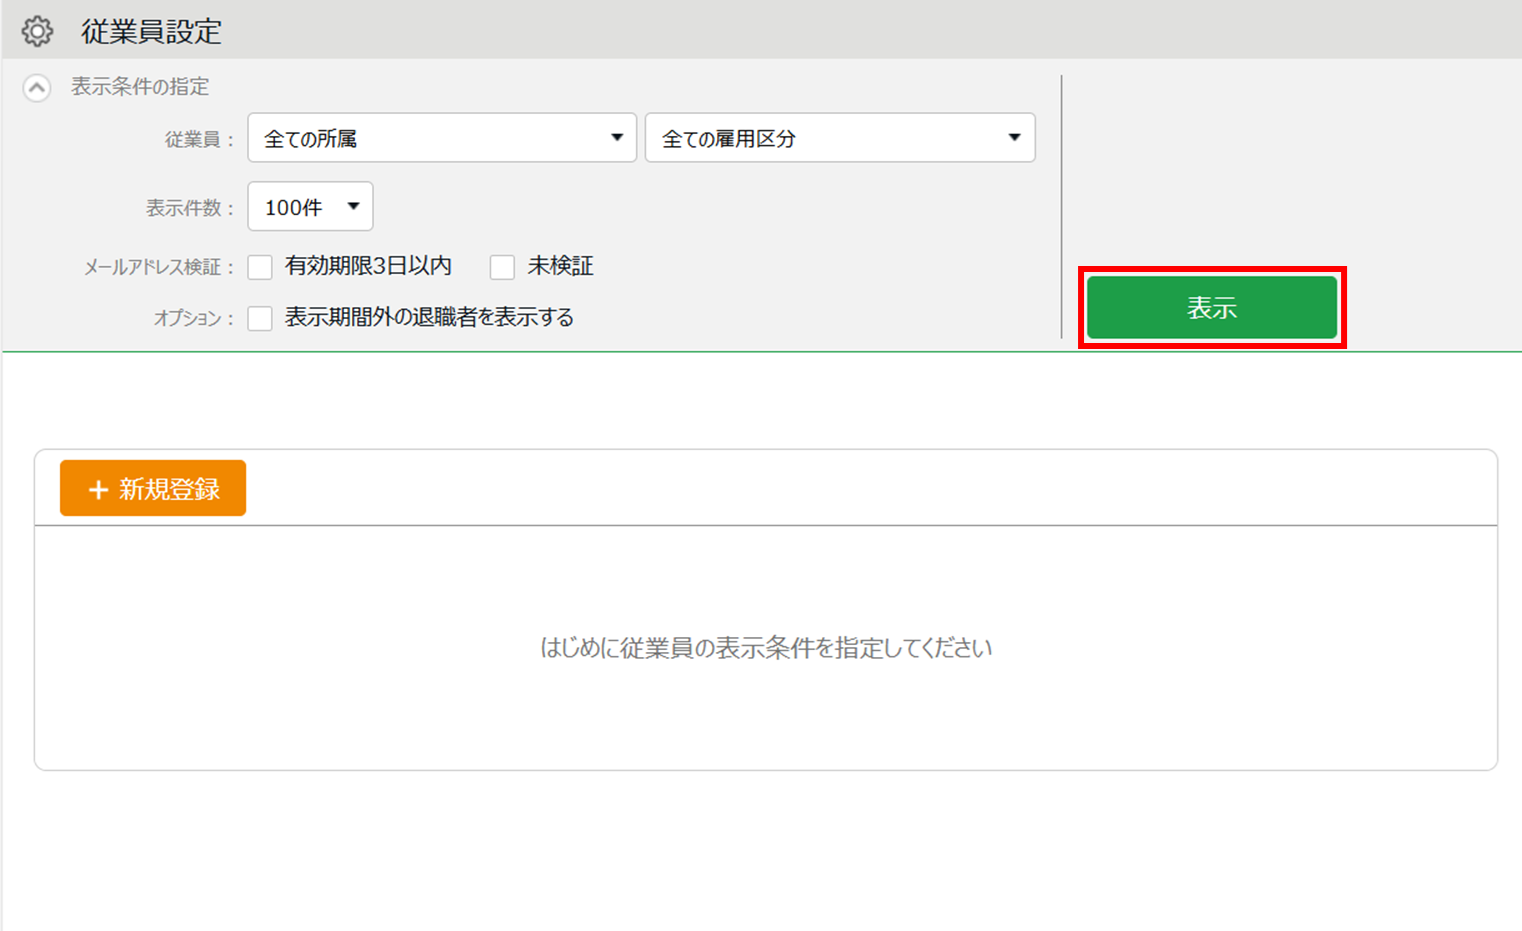Open the 100件 display count dropdown
The image size is (1522, 931).
[x=310, y=207]
